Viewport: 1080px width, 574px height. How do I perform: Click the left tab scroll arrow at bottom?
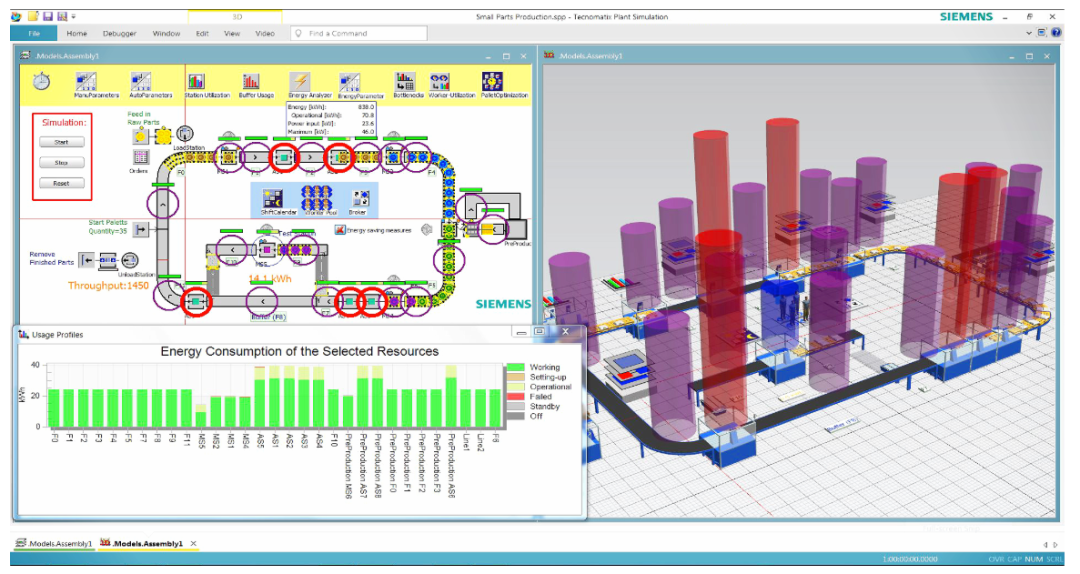pyautogui.click(x=1046, y=544)
